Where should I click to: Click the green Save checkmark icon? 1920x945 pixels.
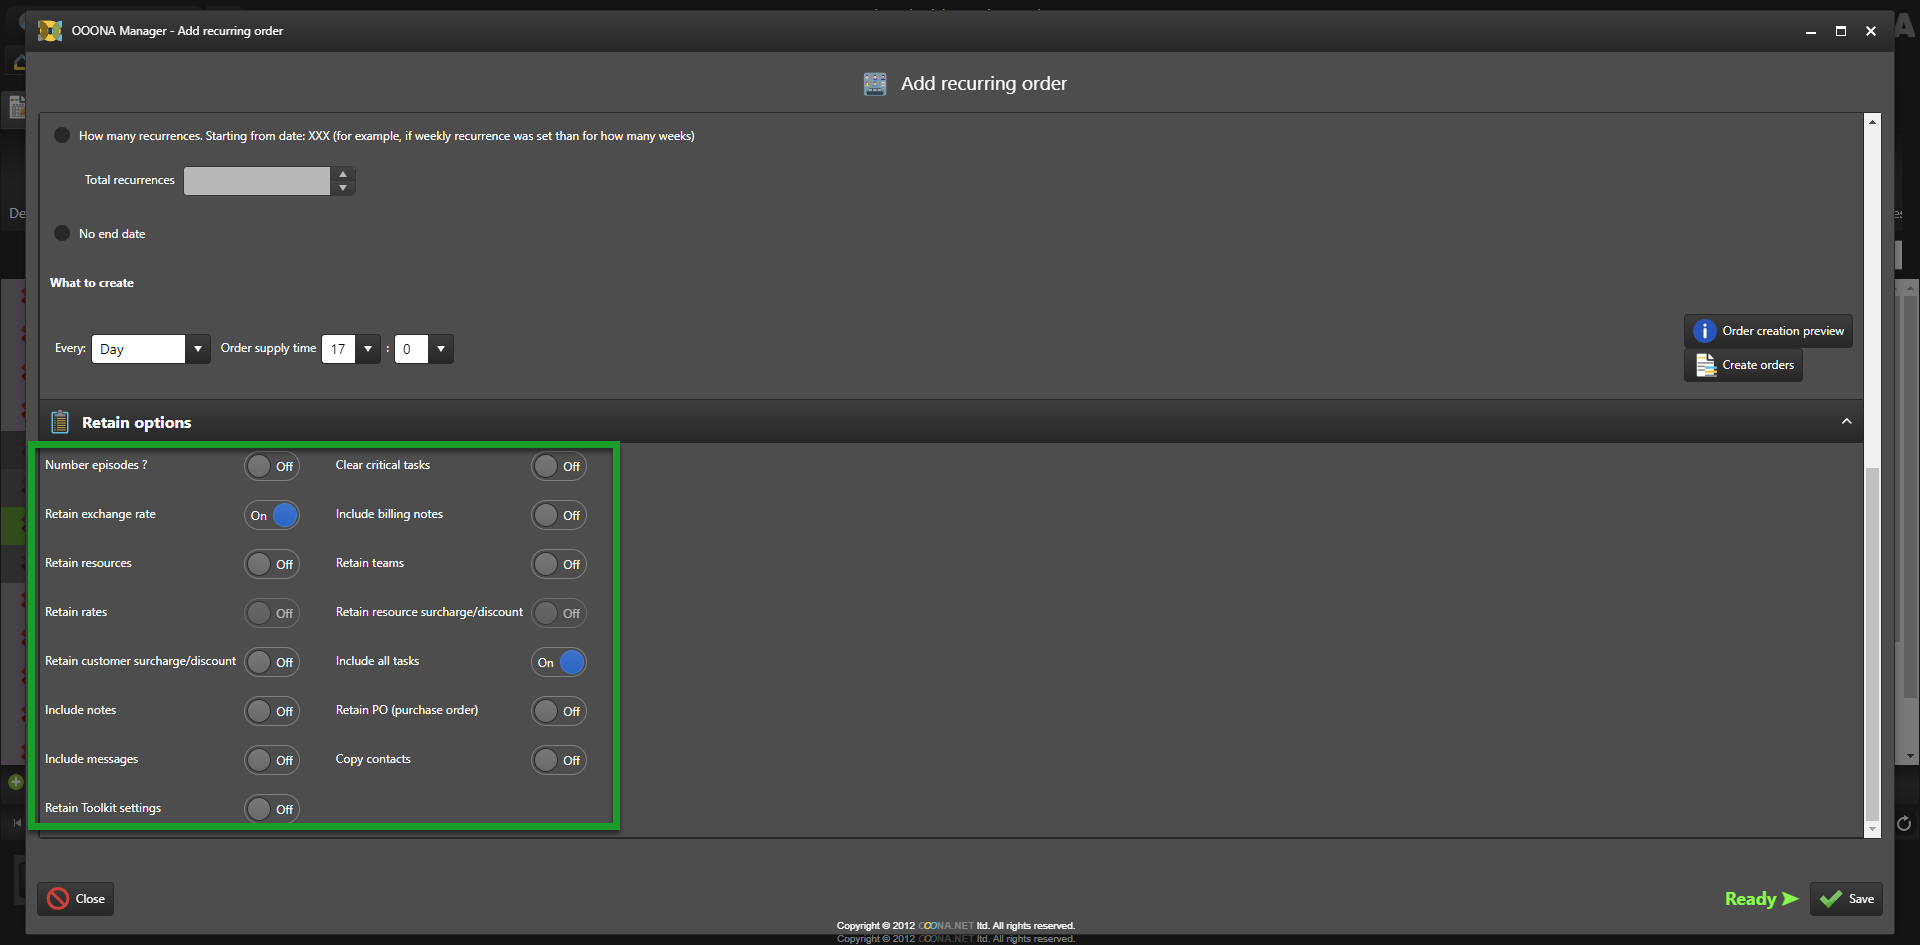(1831, 899)
